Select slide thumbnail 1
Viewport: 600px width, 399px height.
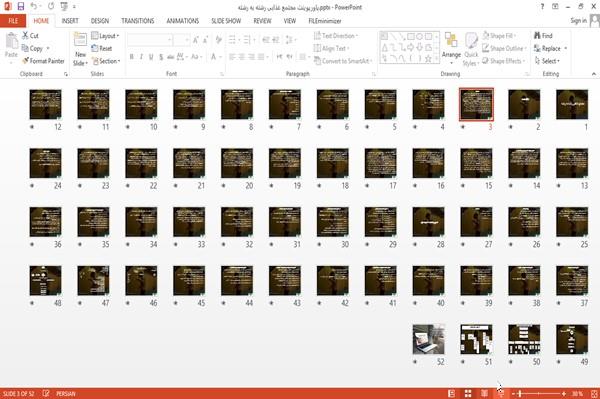click(x=572, y=104)
